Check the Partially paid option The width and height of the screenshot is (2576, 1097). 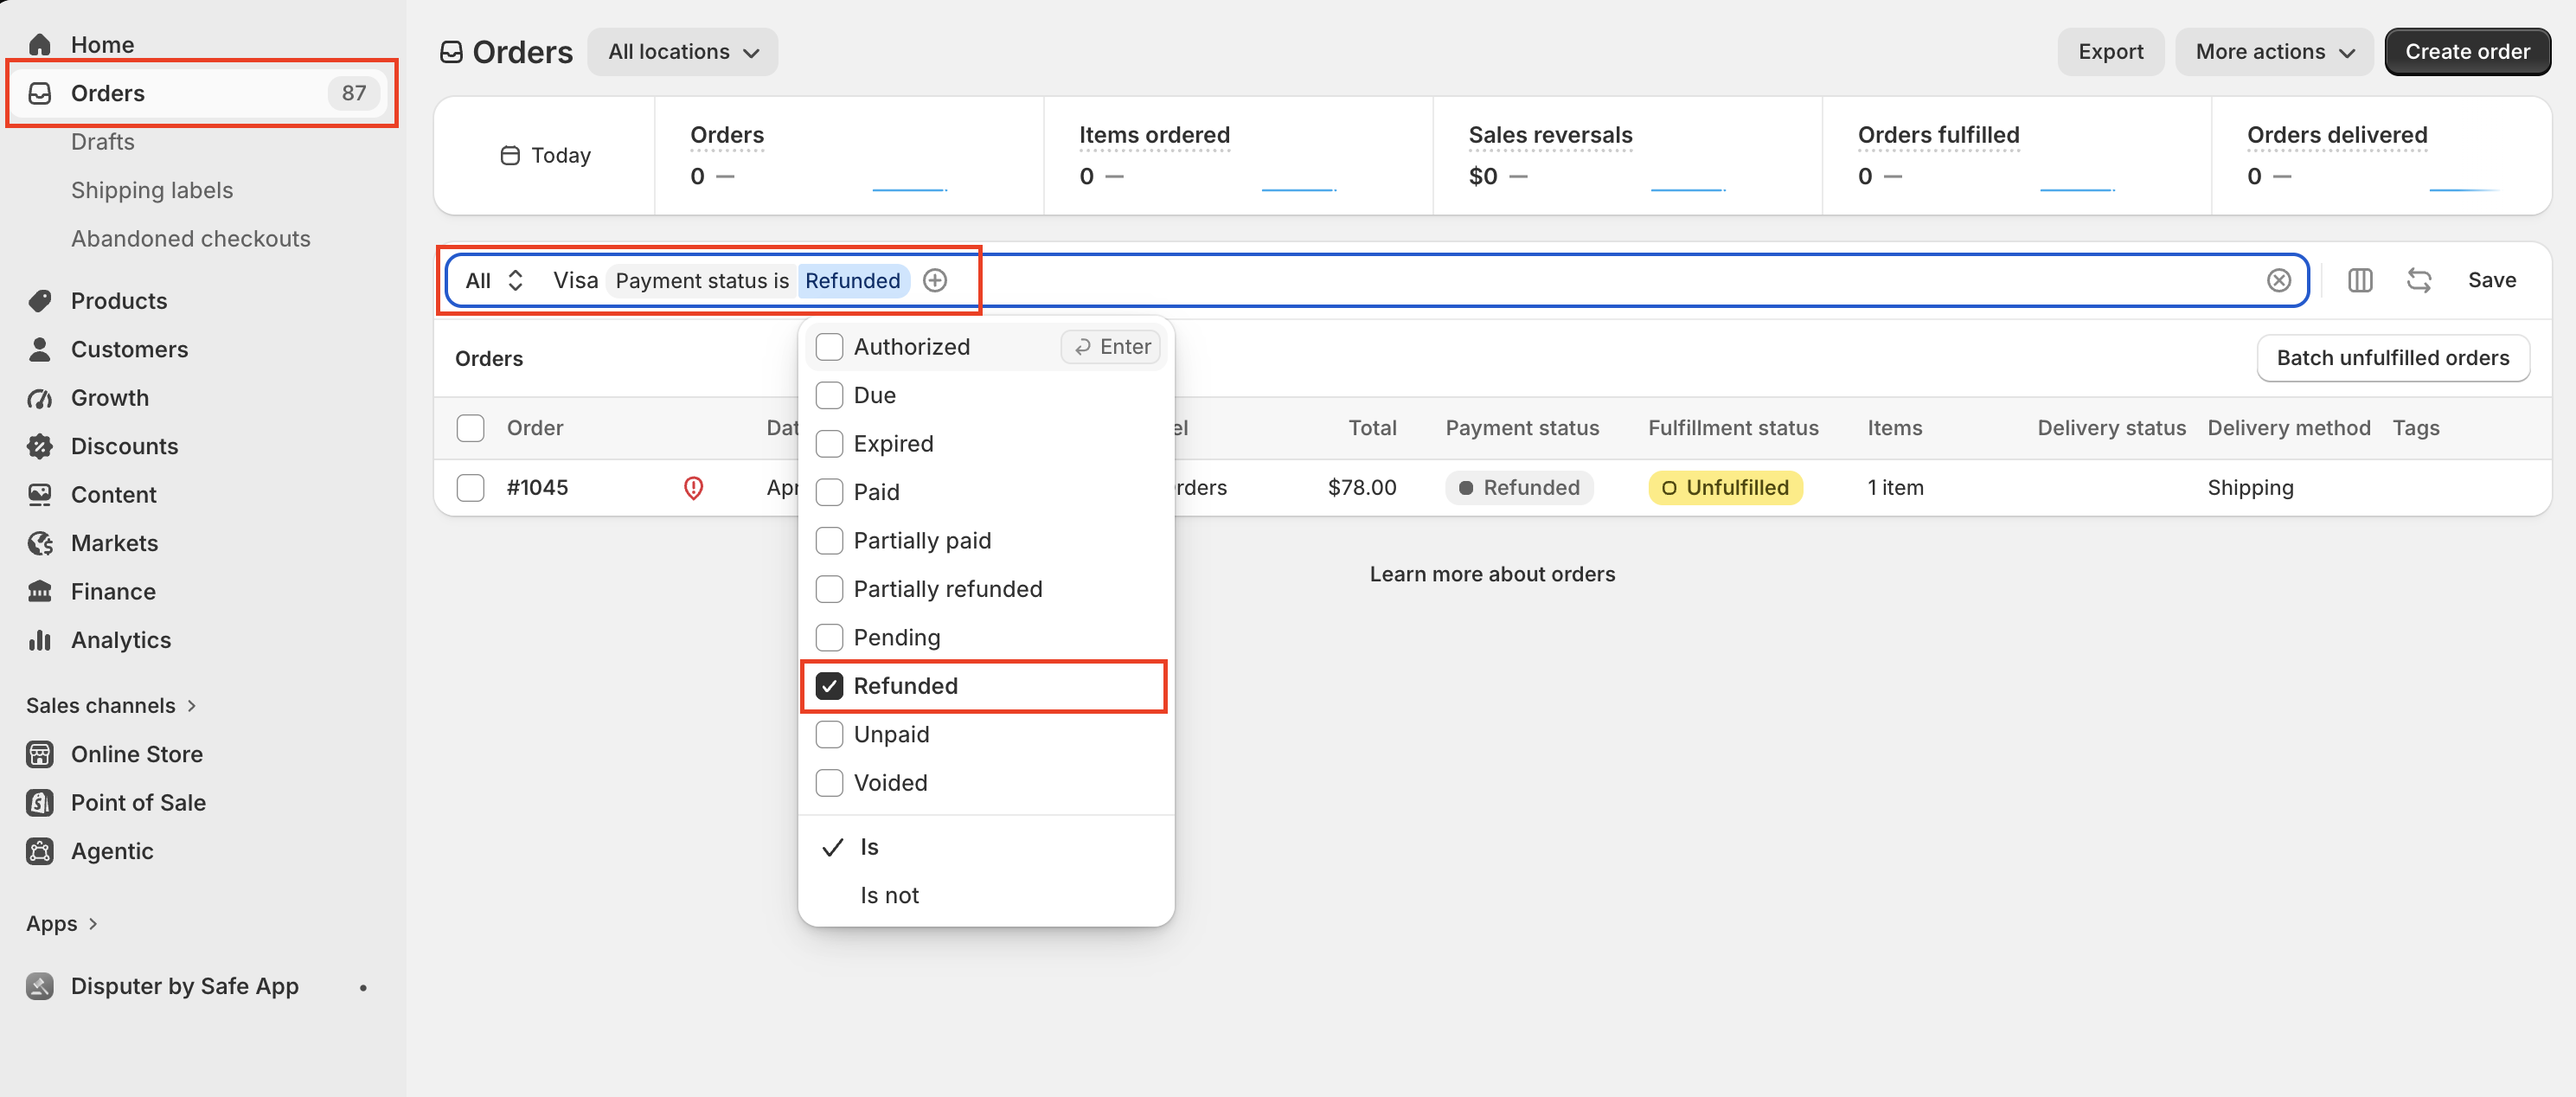pos(829,541)
